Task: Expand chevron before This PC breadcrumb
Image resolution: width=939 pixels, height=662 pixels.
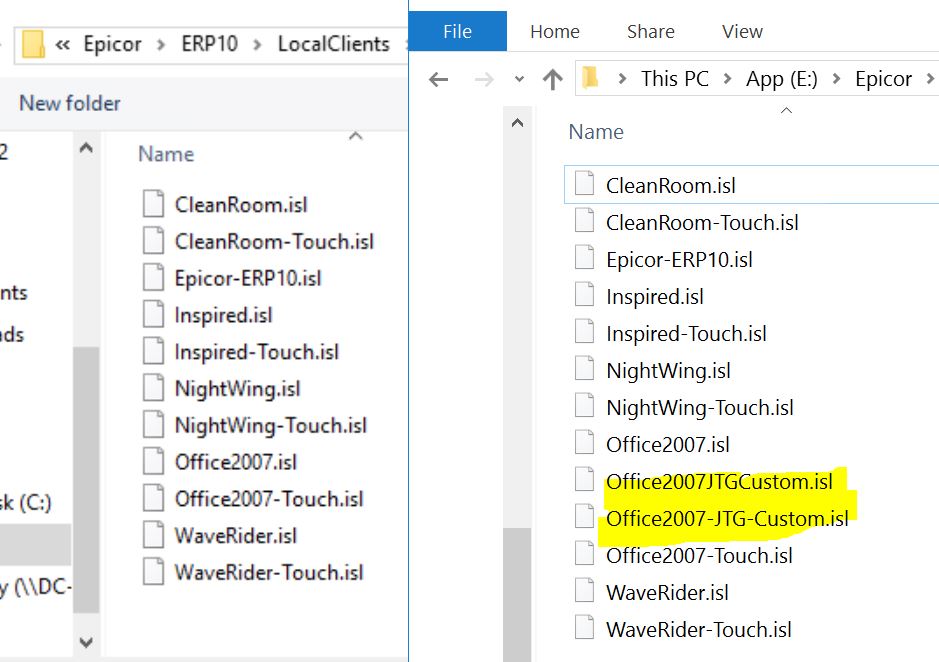Action: tap(622, 78)
